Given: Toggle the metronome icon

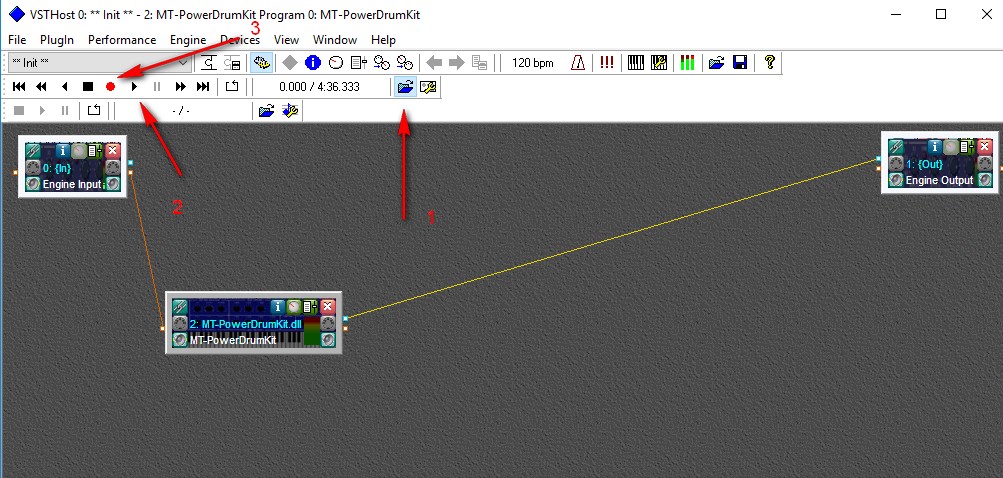Looking at the screenshot, I should coord(578,63).
